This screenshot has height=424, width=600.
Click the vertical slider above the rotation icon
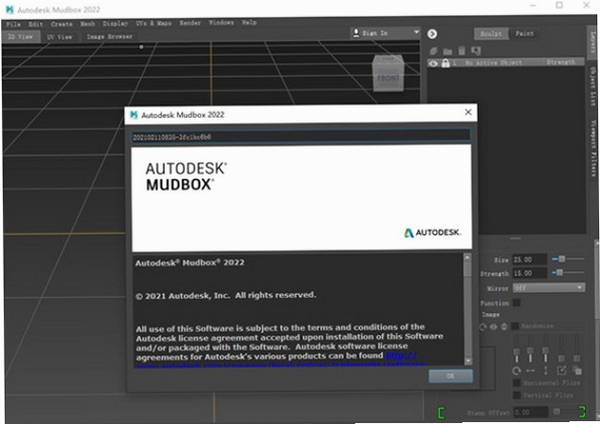tap(516, 350)
